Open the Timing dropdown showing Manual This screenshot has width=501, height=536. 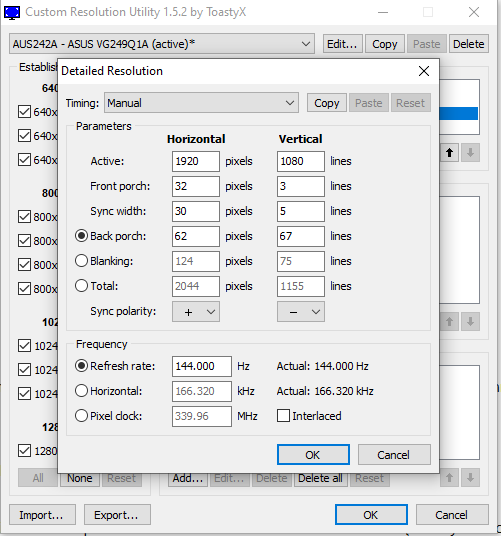pos(201,103)
